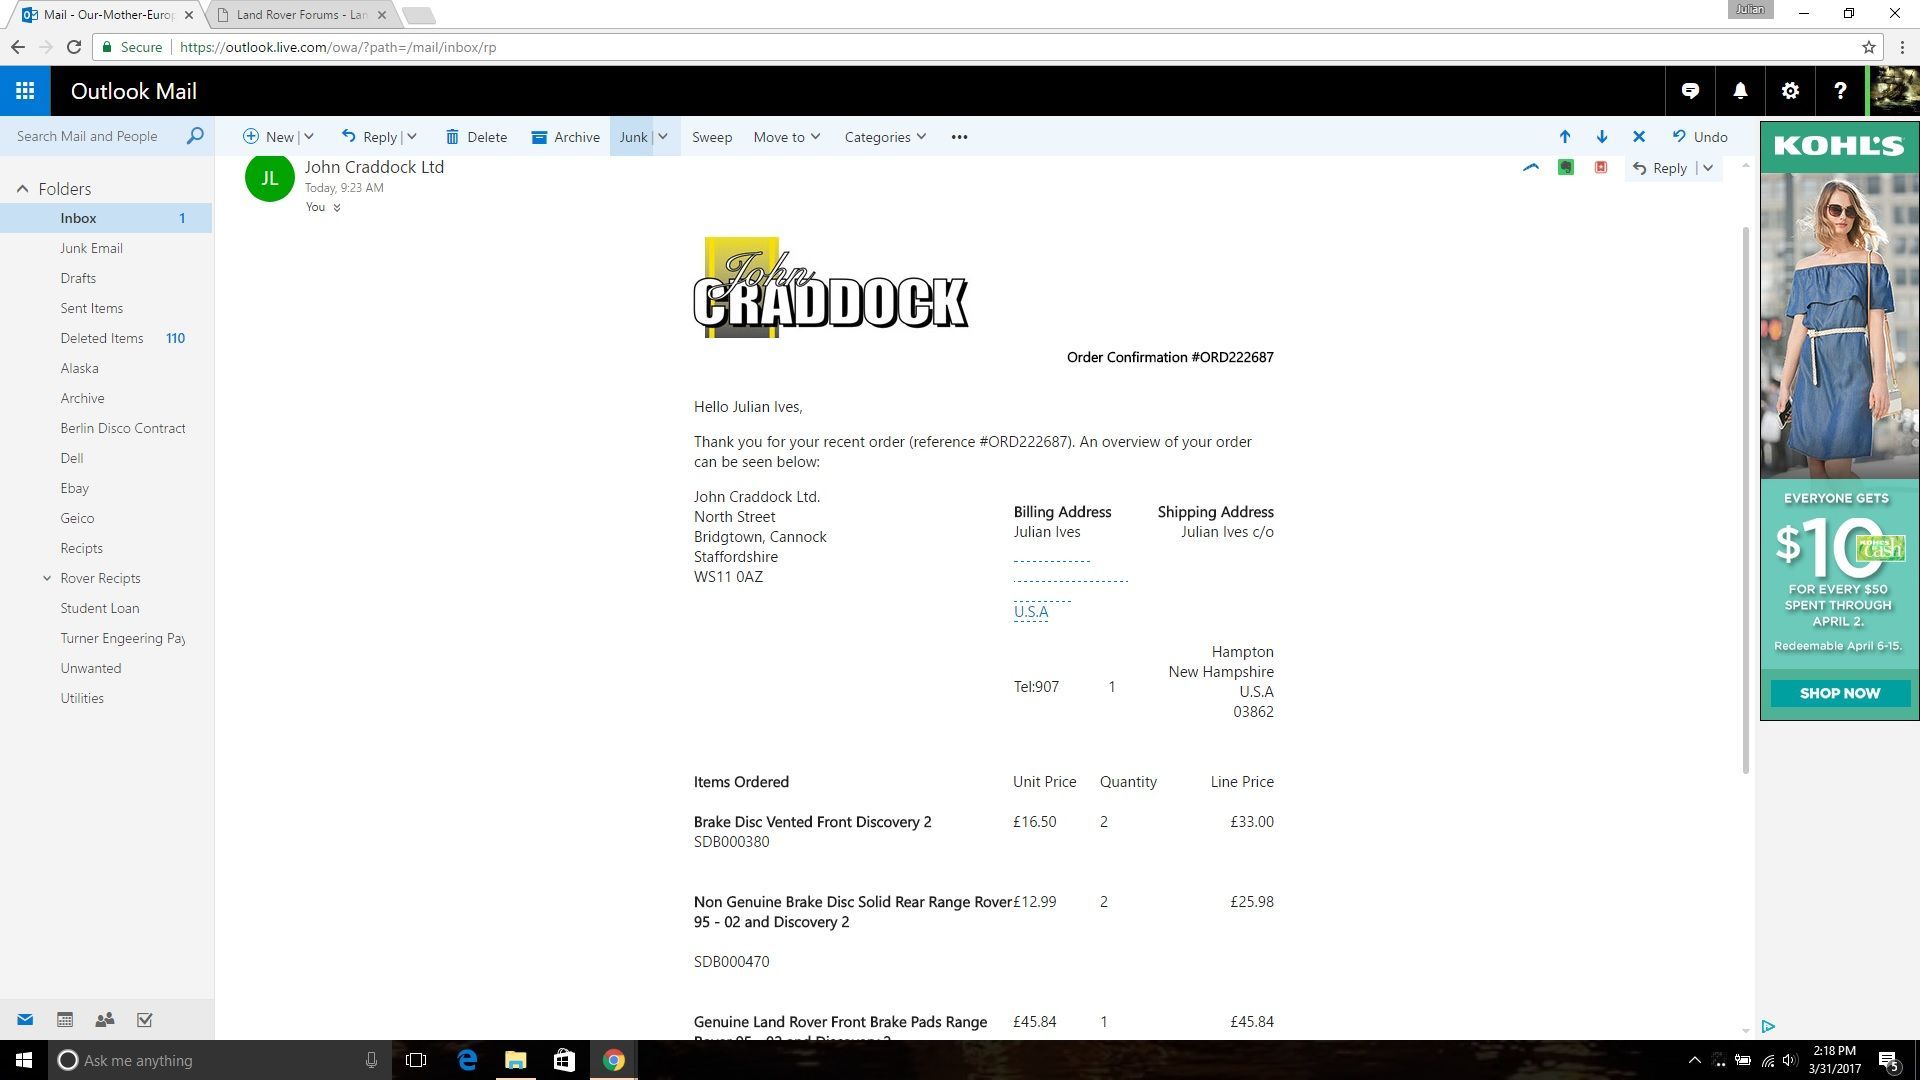Screen dimensions: 1920x1080
Task: Expand the Categories dropdown
Action: coord(885,137)
